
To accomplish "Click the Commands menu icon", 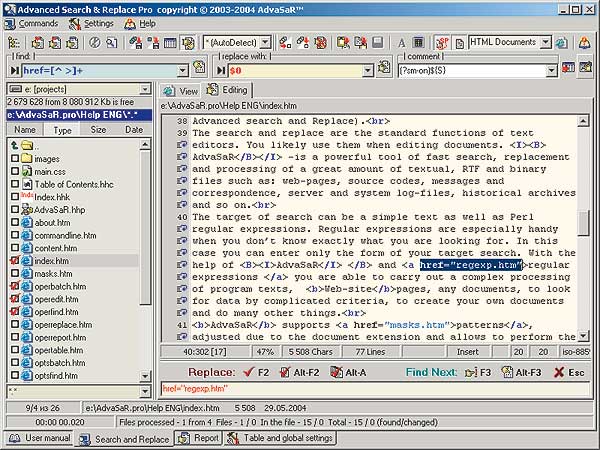I will tap(10, 24).
